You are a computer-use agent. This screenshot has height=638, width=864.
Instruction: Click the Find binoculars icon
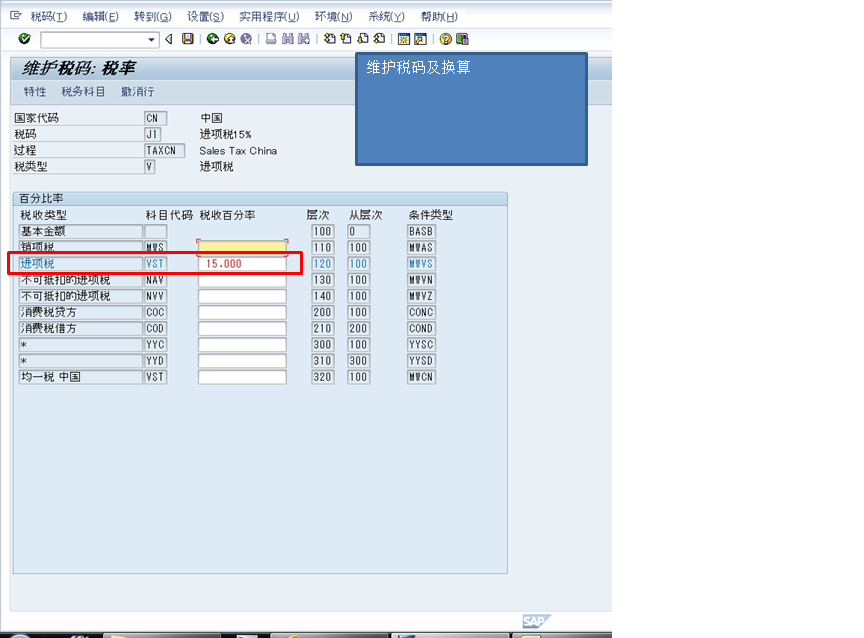[x=288, y=39]
